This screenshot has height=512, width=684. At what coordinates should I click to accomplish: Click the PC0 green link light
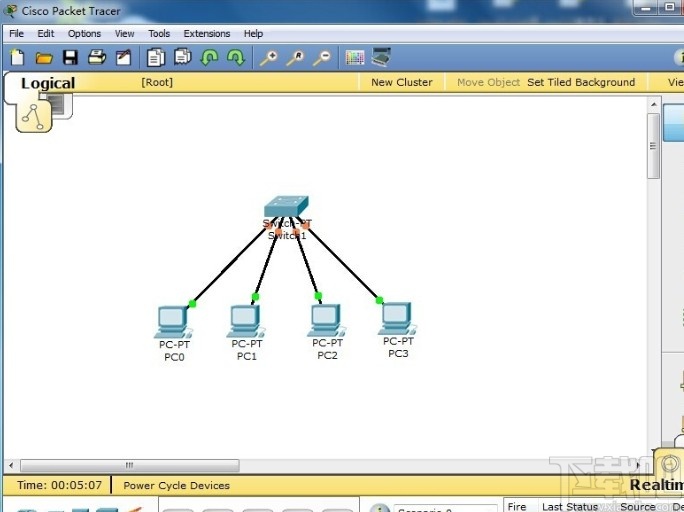click(192, 303)
